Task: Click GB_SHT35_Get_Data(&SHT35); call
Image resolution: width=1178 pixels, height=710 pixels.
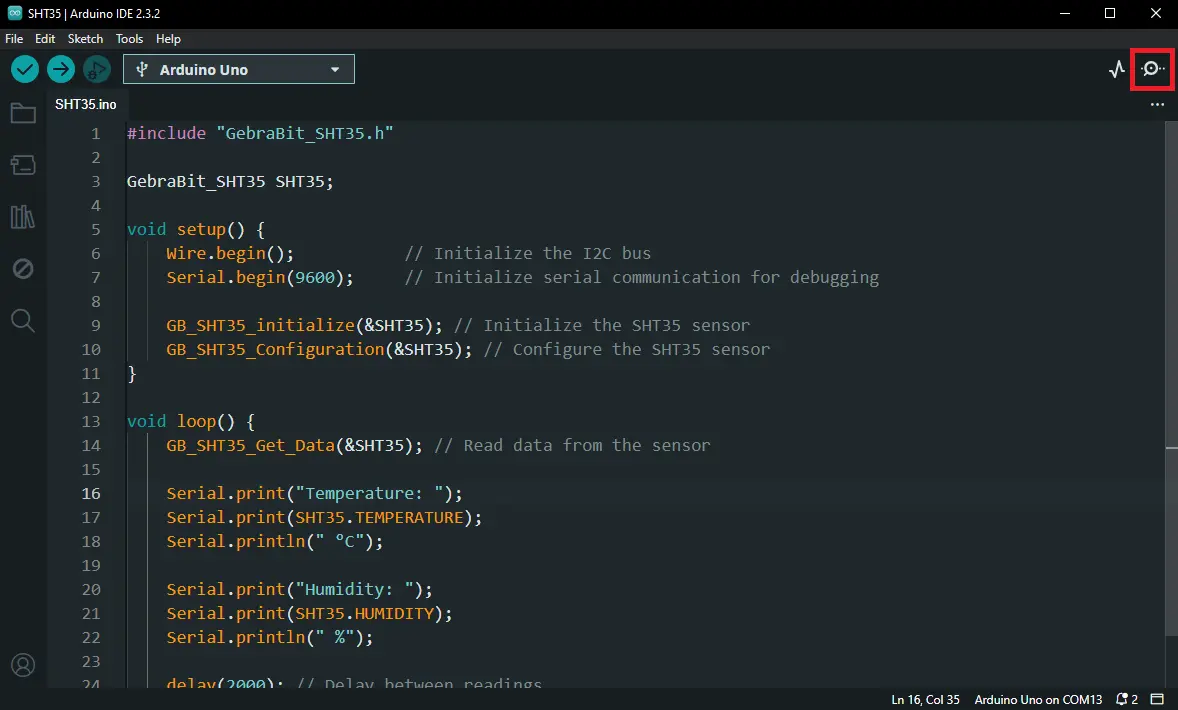Action: click(x=294, y=446)
